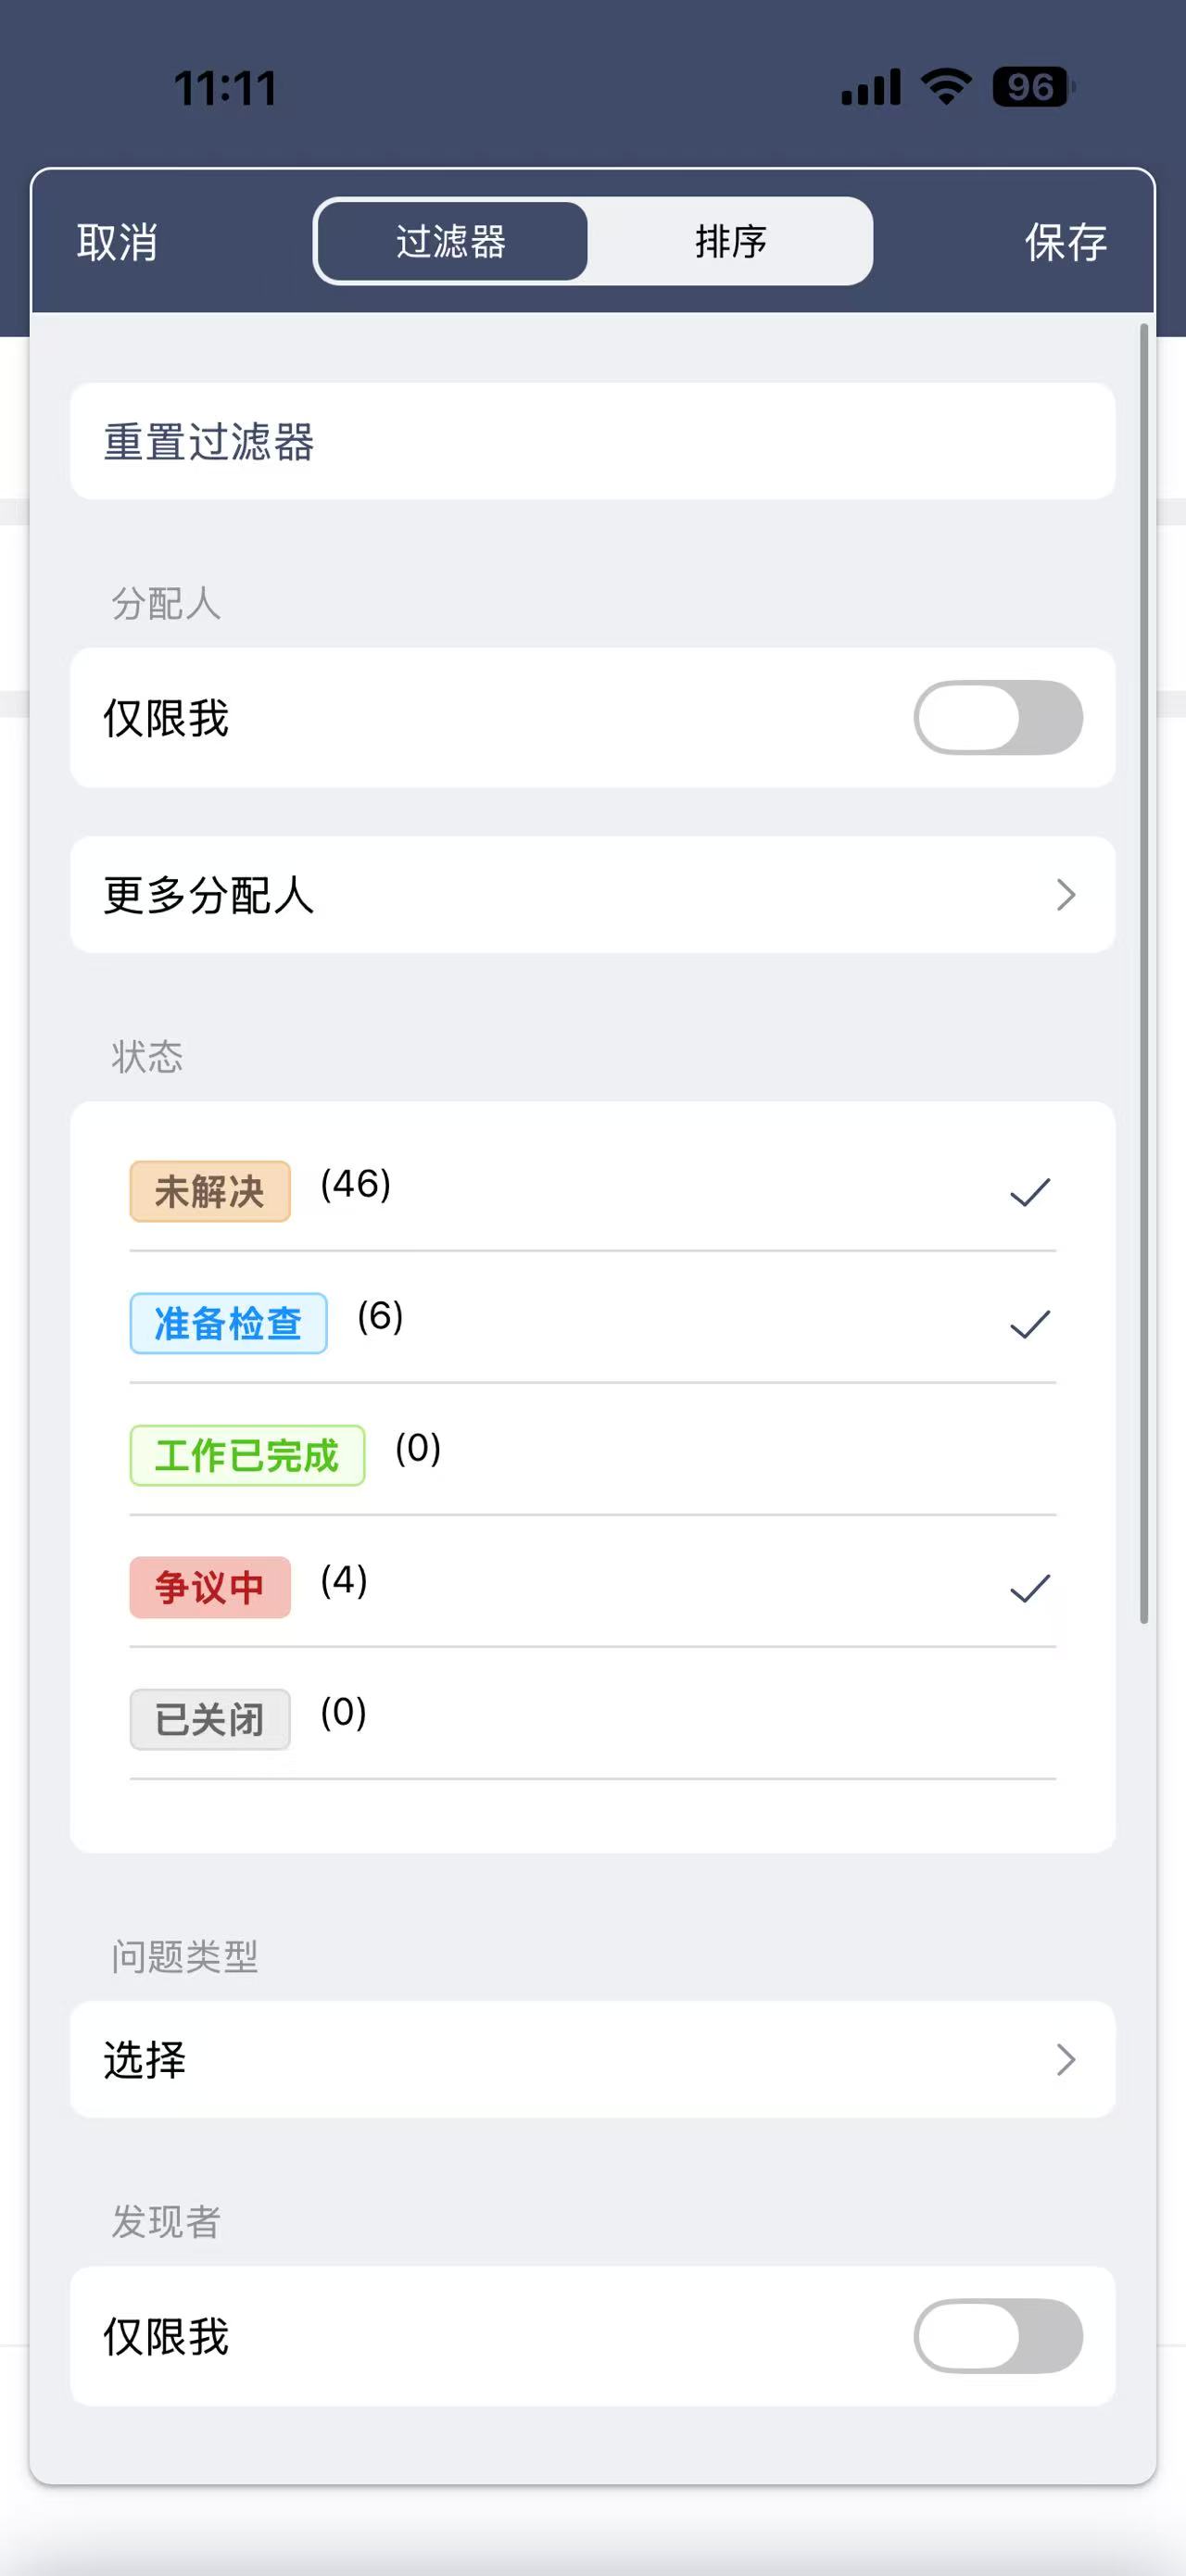Switch to the 排序 tab

coord(730,242)
